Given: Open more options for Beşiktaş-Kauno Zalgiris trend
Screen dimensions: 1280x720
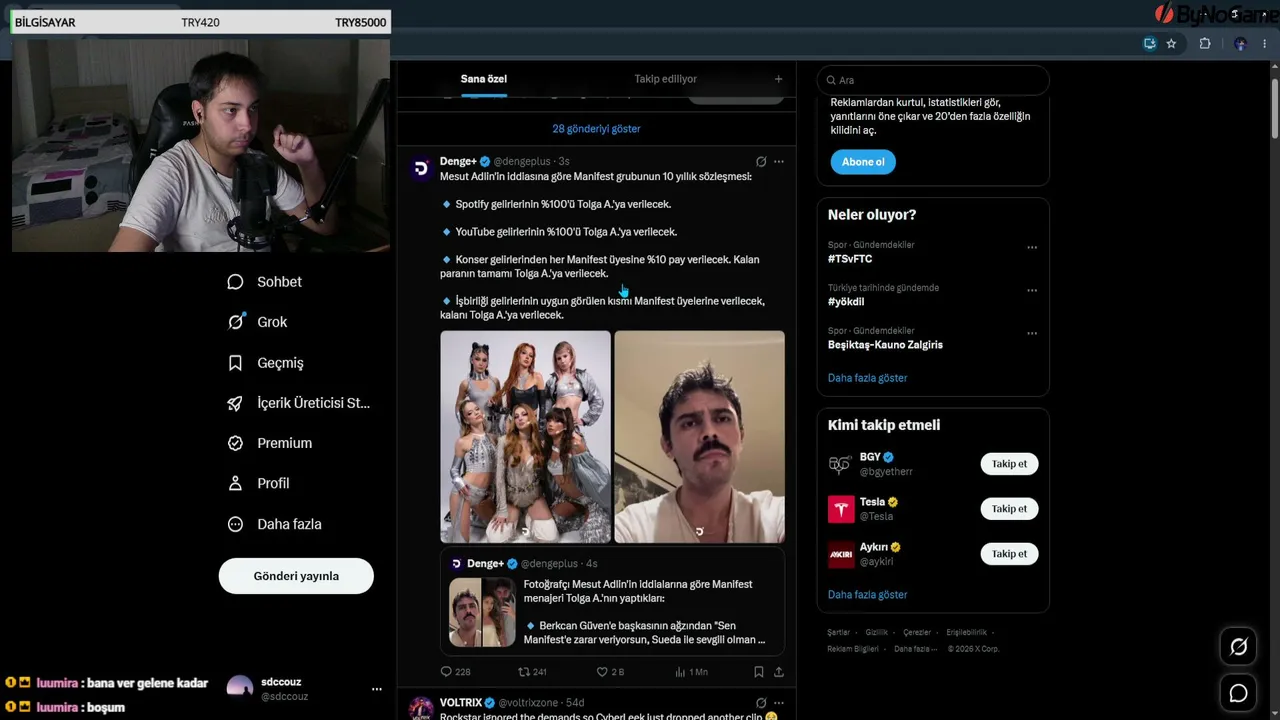Looking at the screenshot, I should (1032, 333).
